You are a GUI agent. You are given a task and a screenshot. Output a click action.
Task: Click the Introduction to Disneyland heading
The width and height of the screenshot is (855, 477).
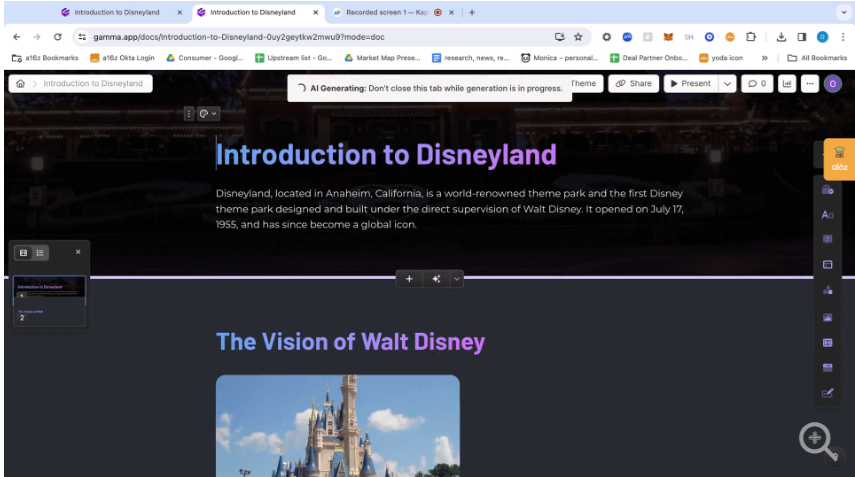386,154
